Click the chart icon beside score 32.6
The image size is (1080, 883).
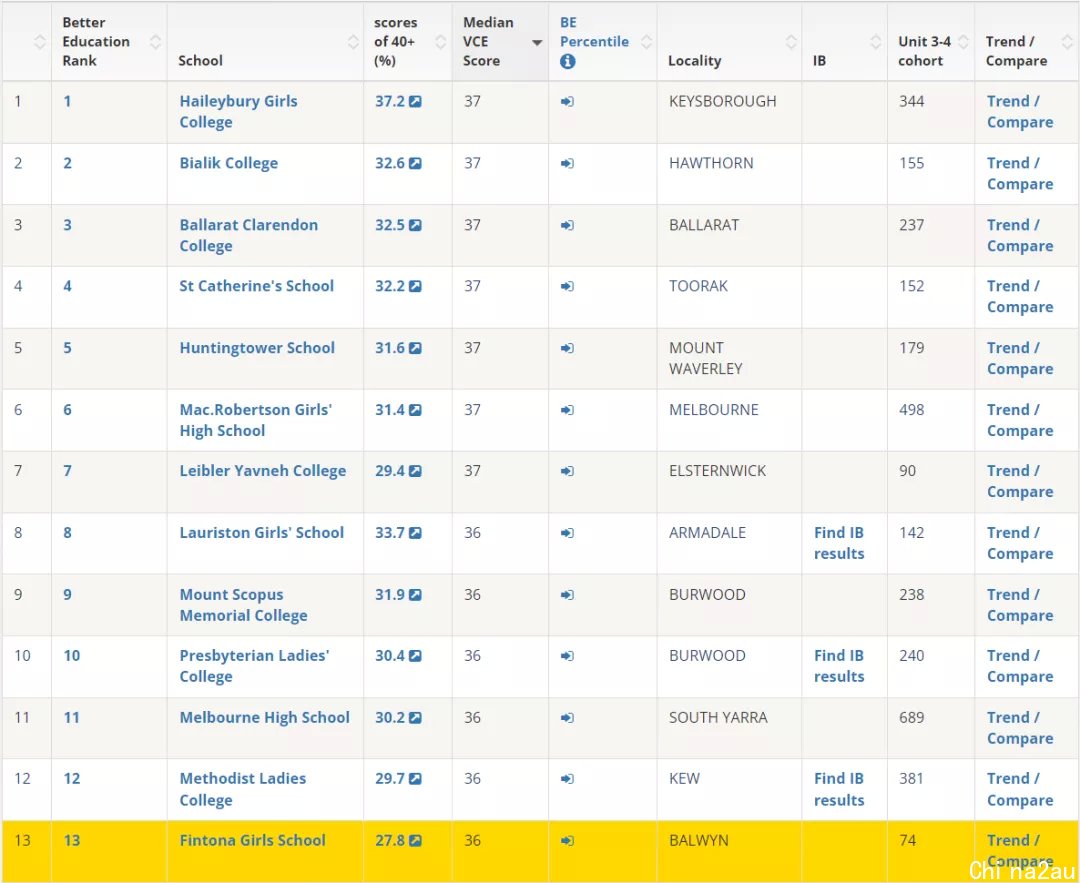pos(415,164)
